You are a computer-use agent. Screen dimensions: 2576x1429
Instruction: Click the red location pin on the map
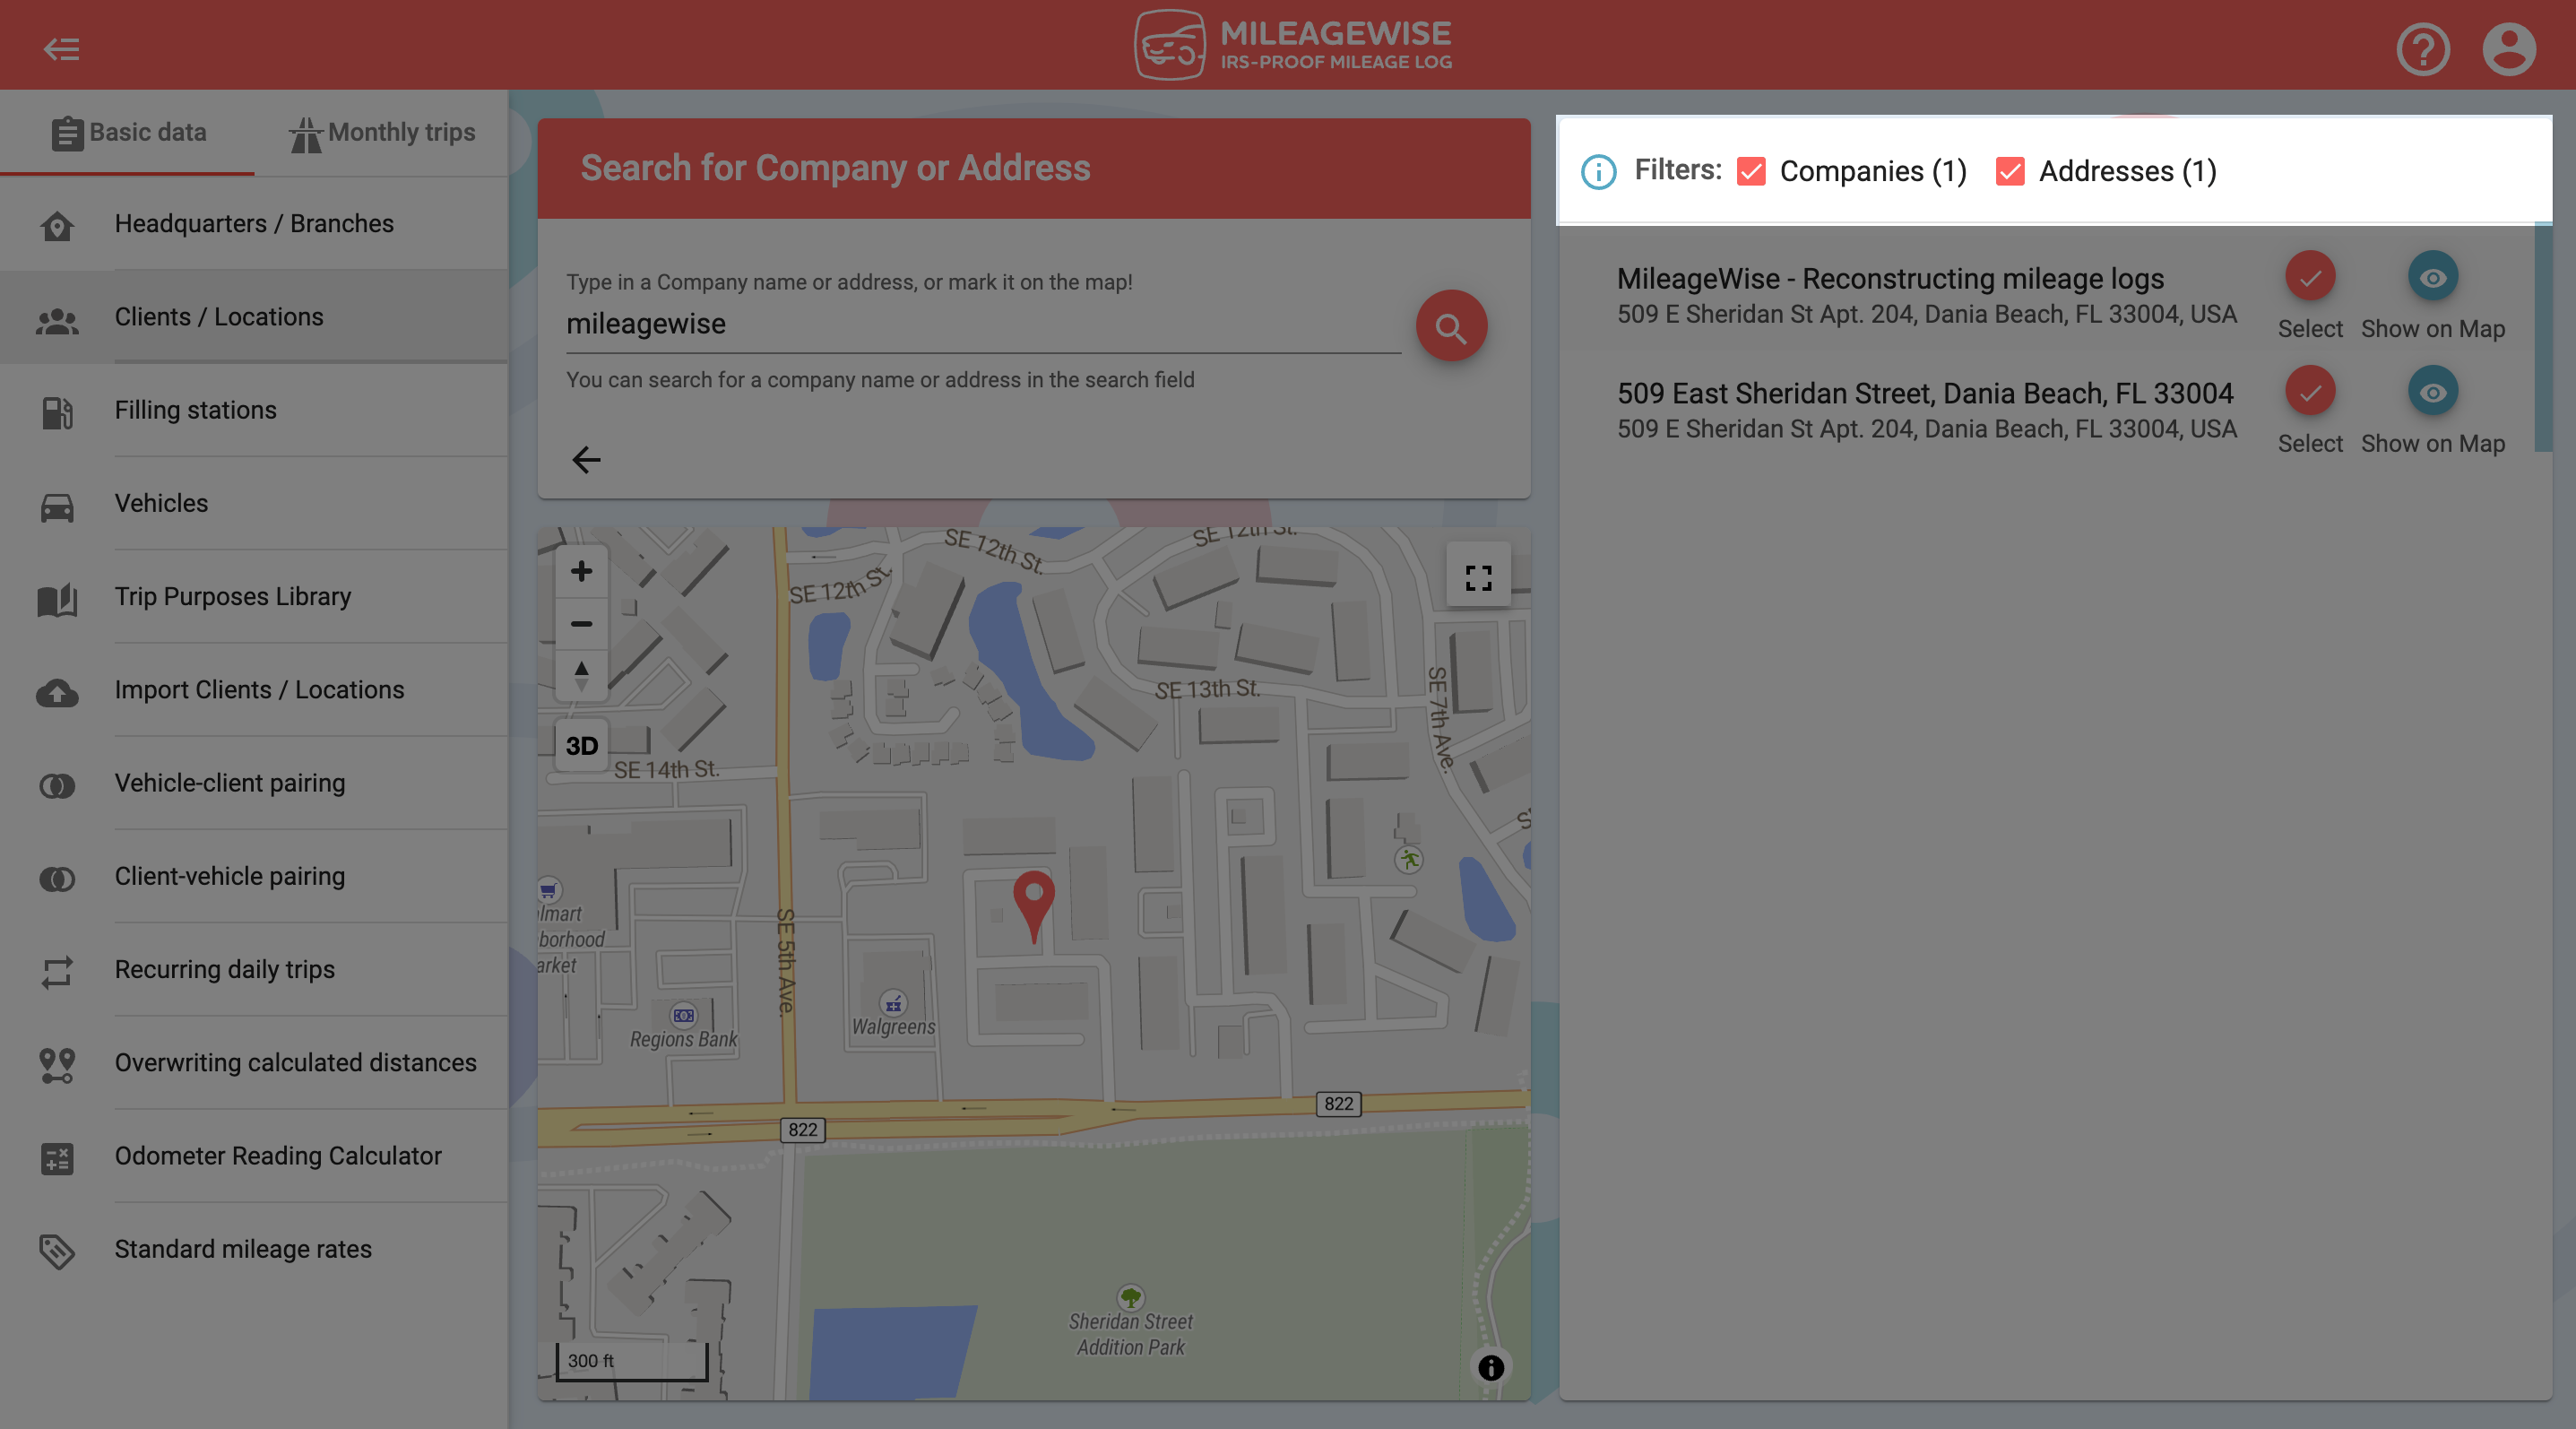(1033, 906)
